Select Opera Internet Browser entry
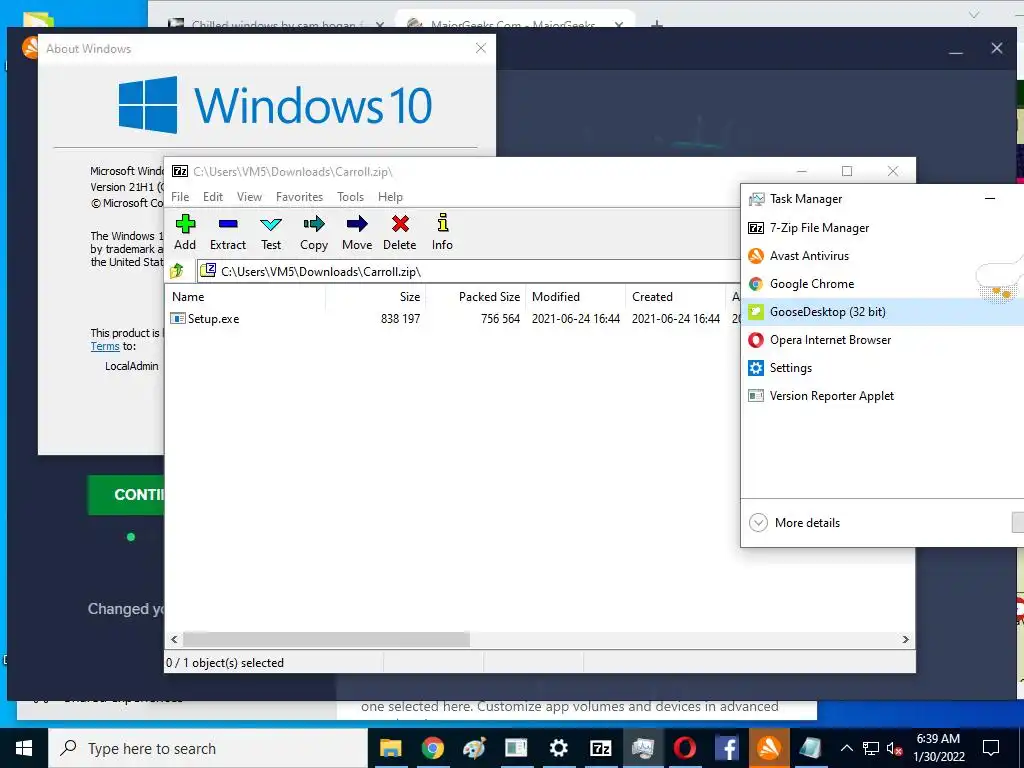This screenshot has height=768, width=1024. (x=882, y=340)
